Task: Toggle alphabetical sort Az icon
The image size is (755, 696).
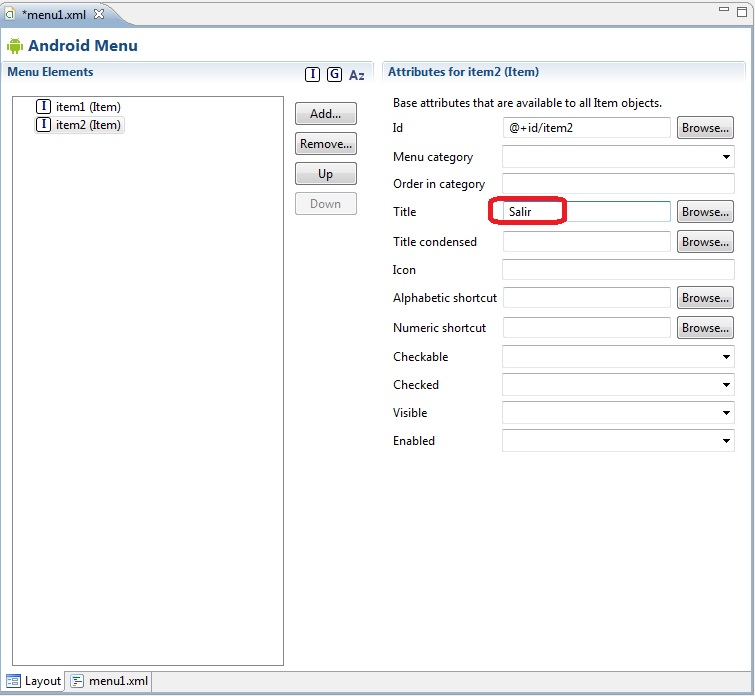Action: tap(356, 75)
